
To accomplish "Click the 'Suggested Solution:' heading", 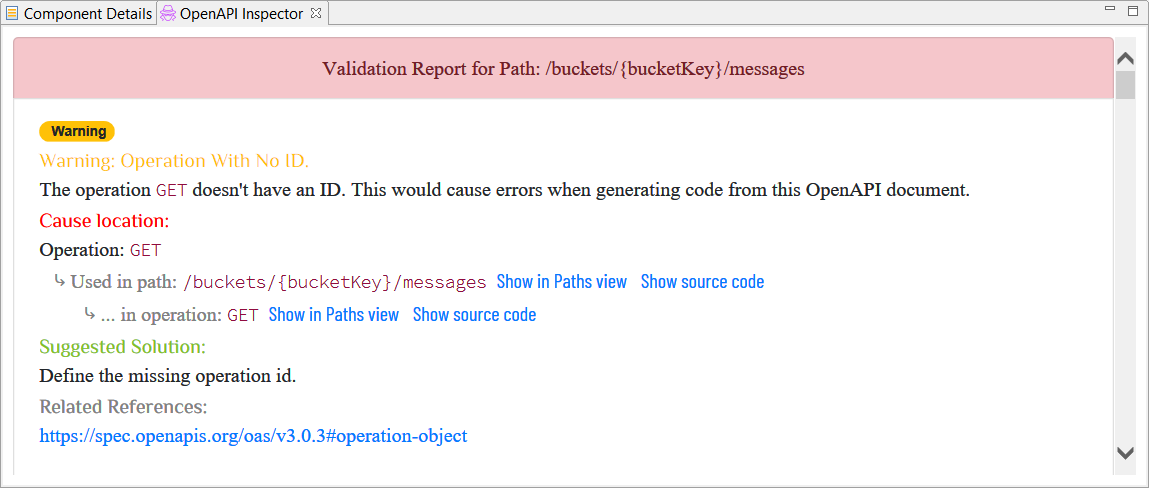I will tap(122, 347).
